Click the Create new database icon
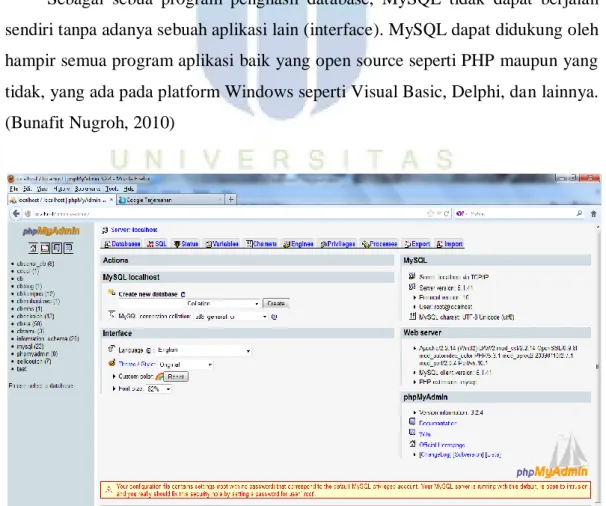 pyautogui.click(x=112, y=293)
